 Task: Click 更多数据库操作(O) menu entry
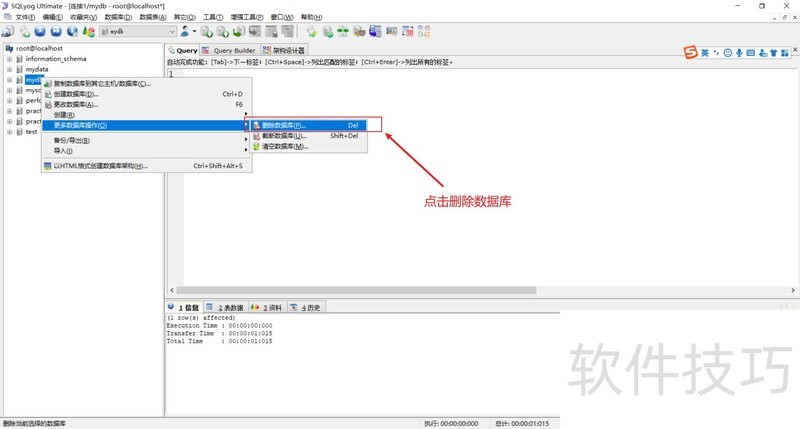point(146,125)
